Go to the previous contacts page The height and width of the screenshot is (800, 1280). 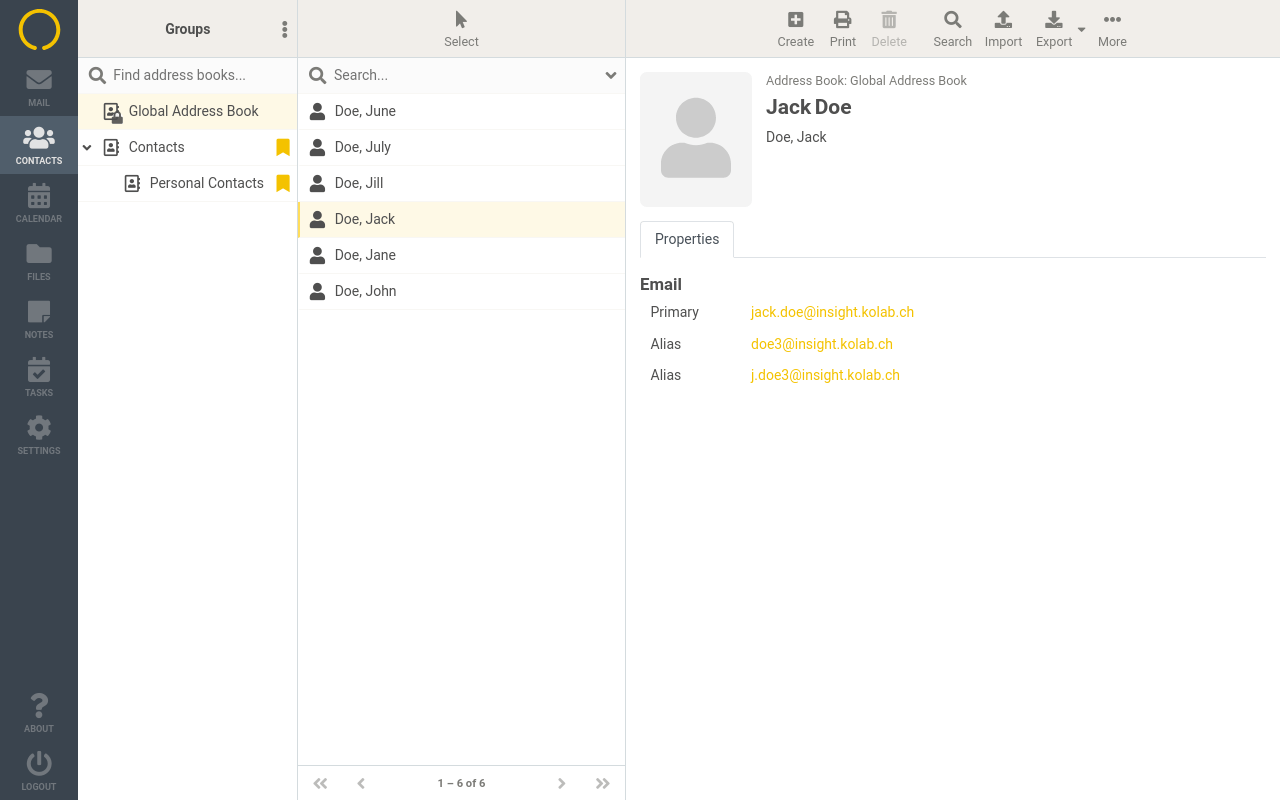click(x=361, y=783)
